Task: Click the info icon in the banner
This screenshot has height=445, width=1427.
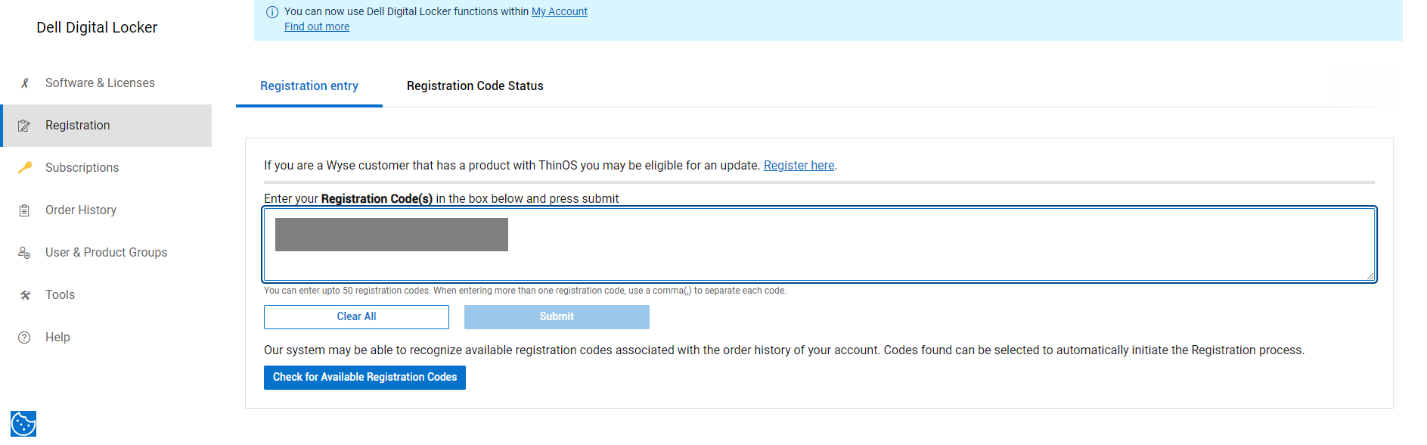Action: point(272,12)
